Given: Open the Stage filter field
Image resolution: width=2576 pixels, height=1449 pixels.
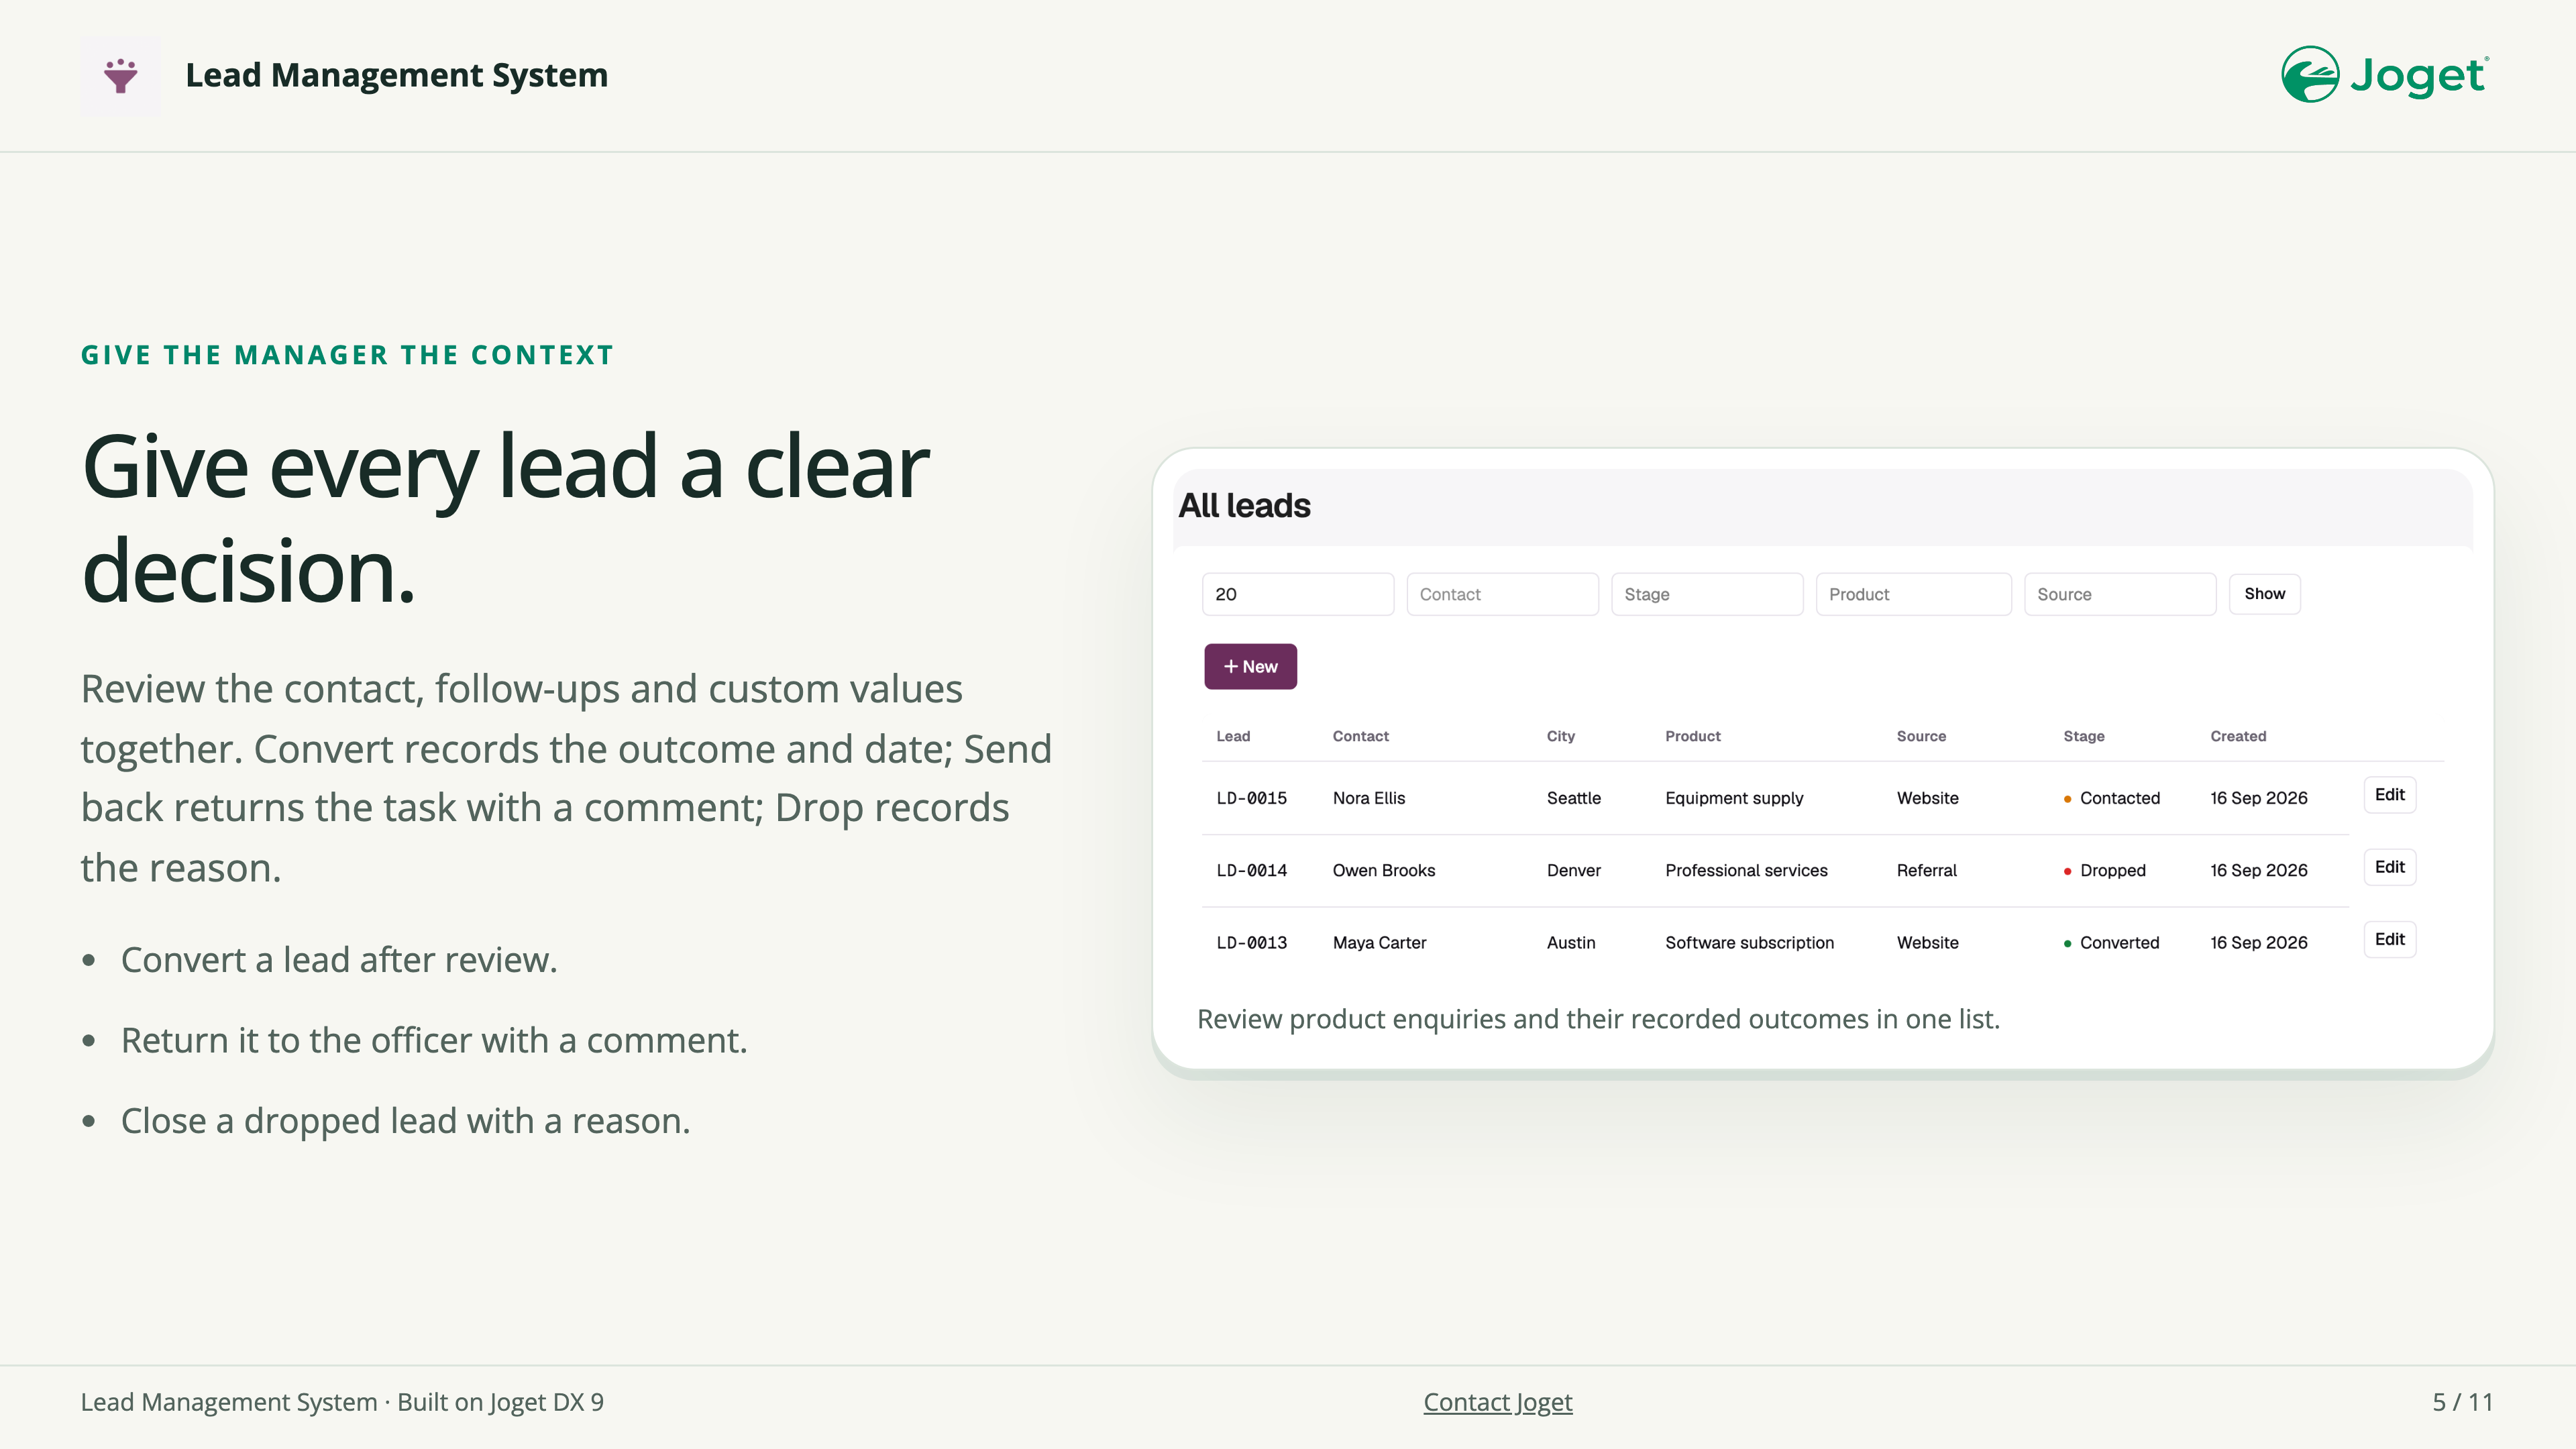Looking at the screenshot, I should coord(1707,594).
